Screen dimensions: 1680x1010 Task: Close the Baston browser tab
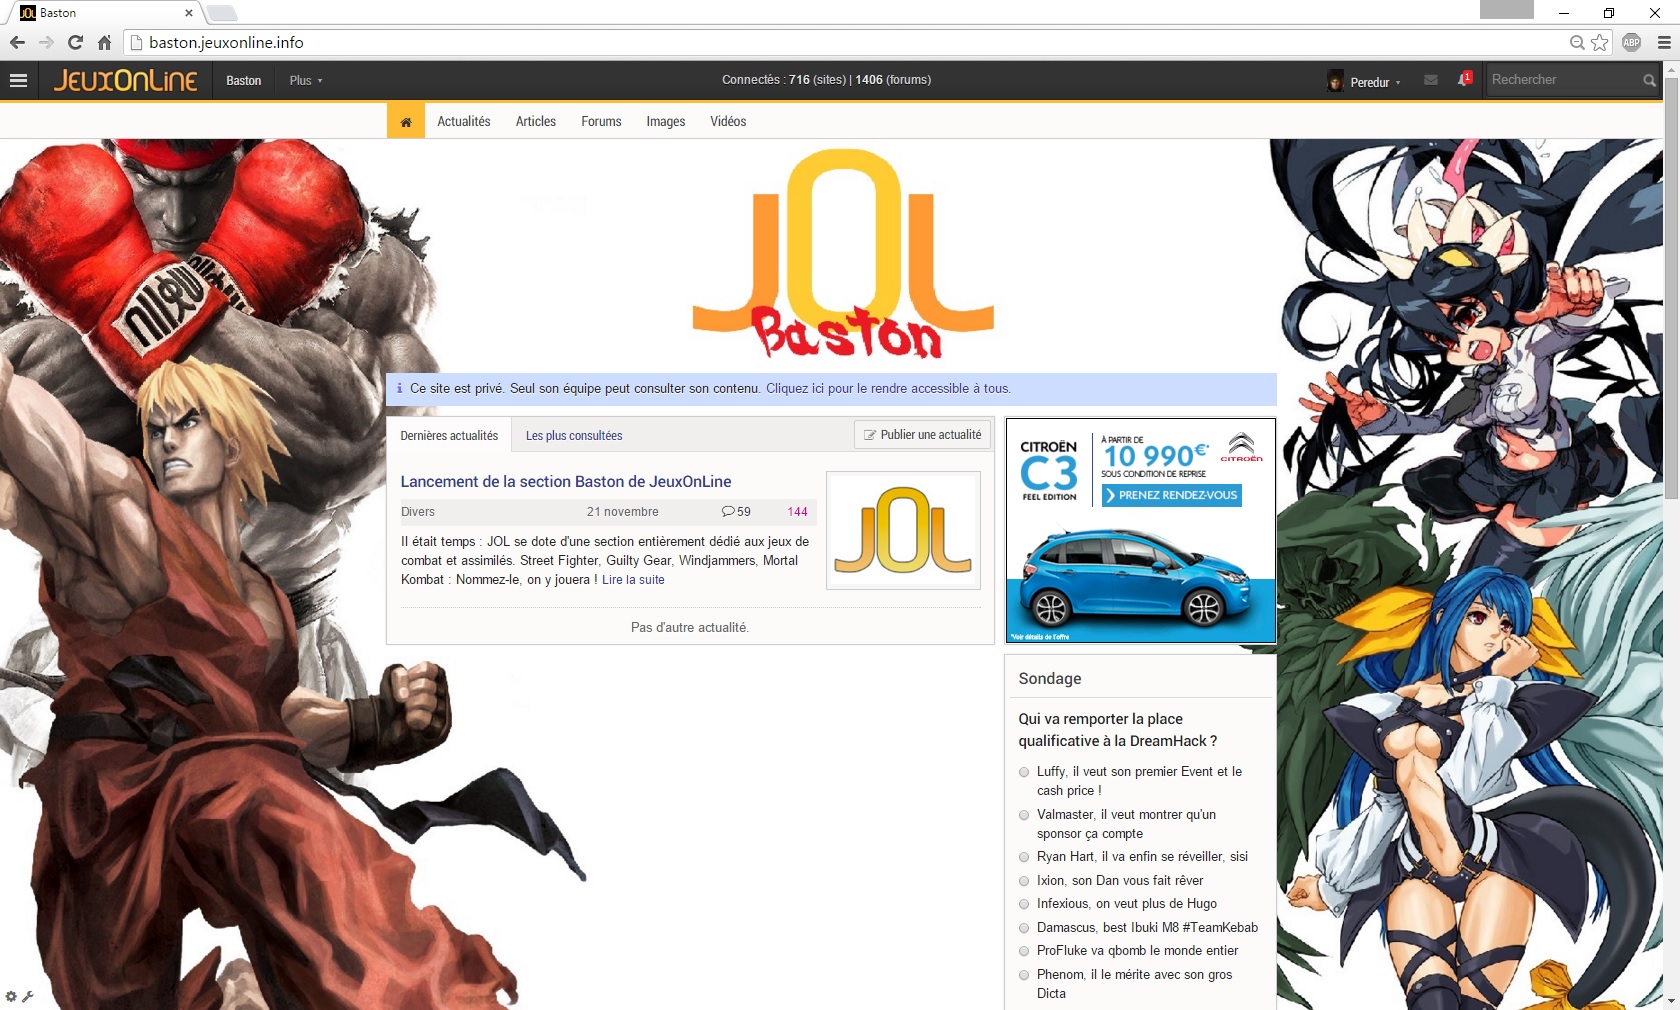(x=188, y=13)
